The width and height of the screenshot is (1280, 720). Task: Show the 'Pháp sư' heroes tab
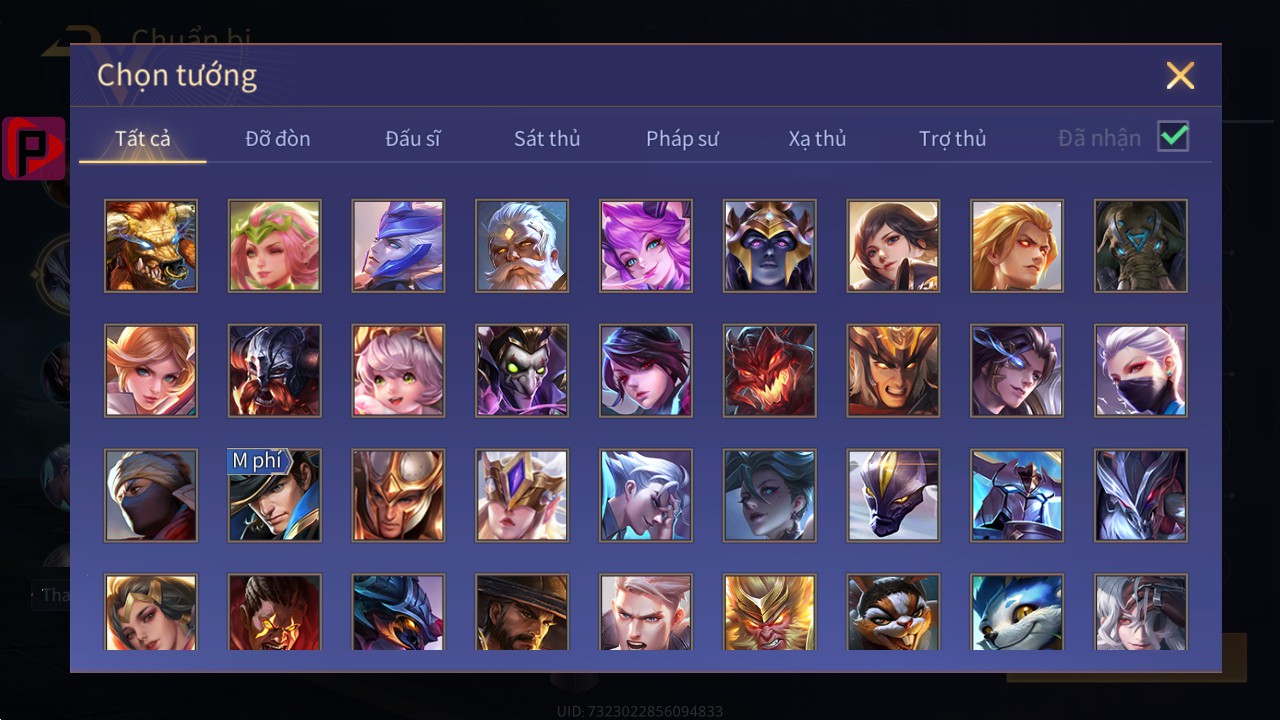point(682,139)
